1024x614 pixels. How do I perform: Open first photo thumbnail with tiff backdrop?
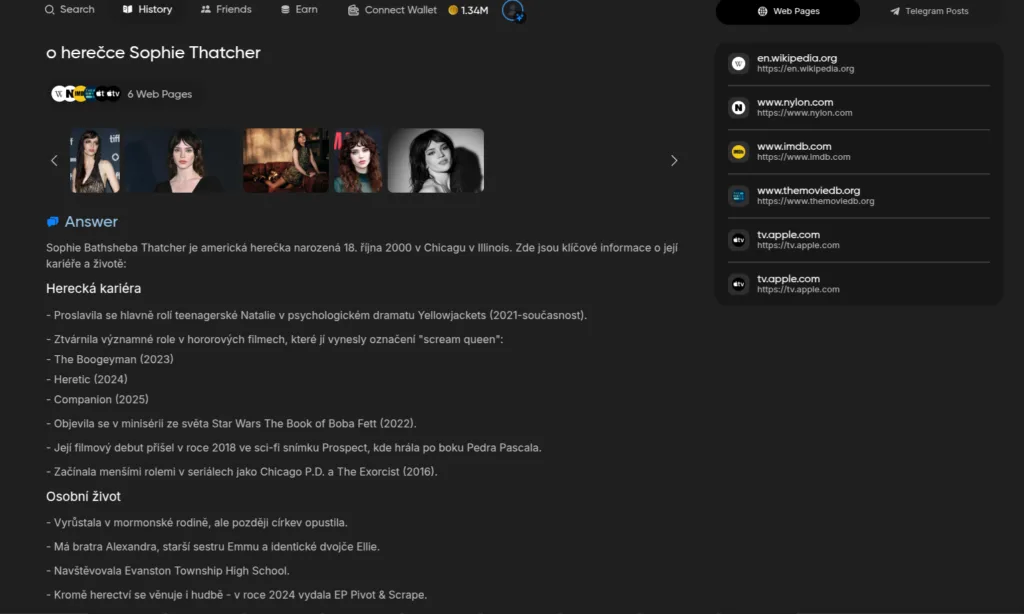(95, 160)
